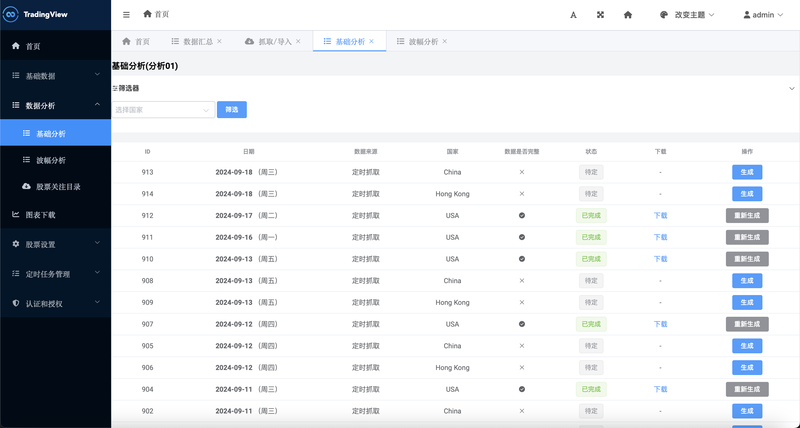The image size is (800, 428).
Task: Click 首页 house icon in sidebar
Action: click(x=16, y=46)
